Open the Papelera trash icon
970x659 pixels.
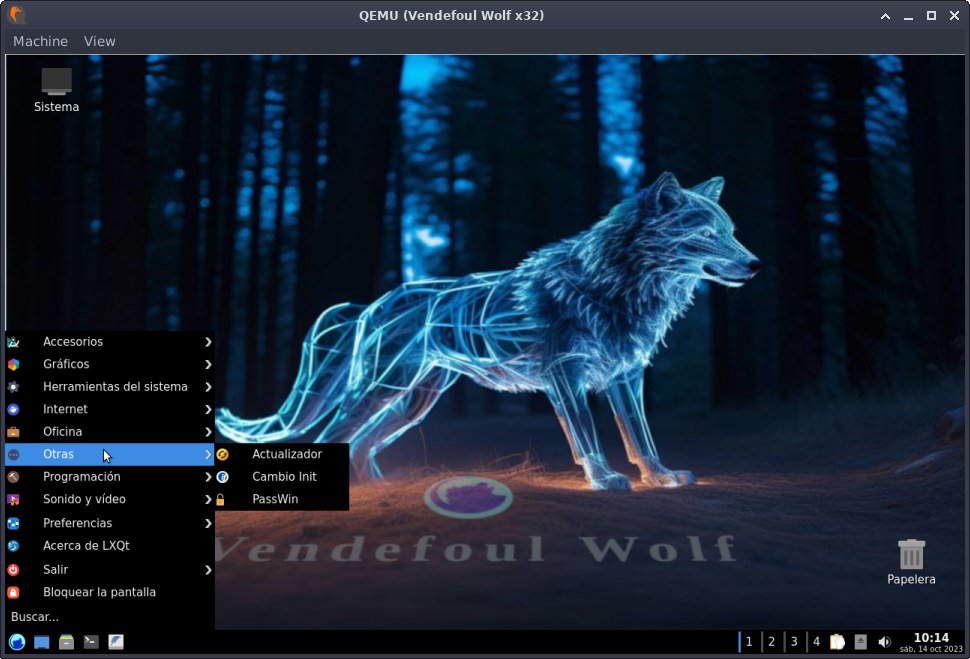point(911,562)
